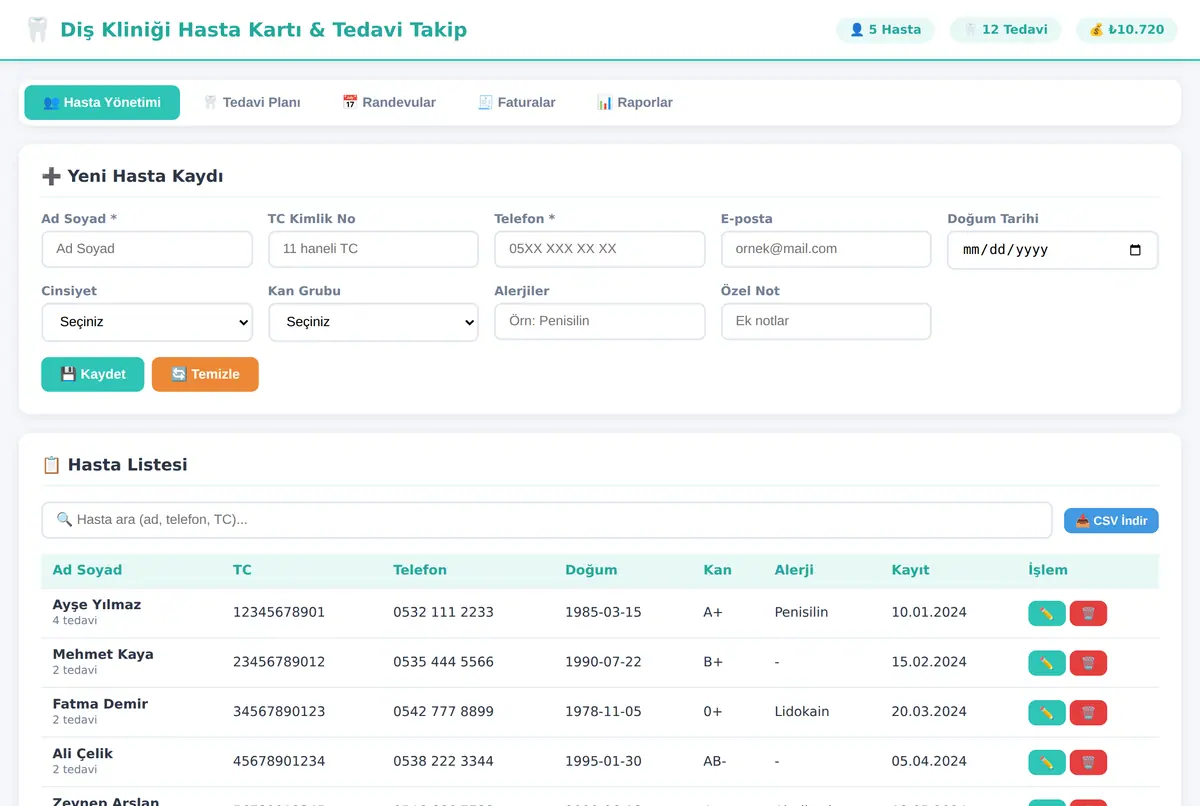The width and height of the screenshot is (1200, 806).
Task: Edit Fatma Demir patient record
Action: 1047,712
